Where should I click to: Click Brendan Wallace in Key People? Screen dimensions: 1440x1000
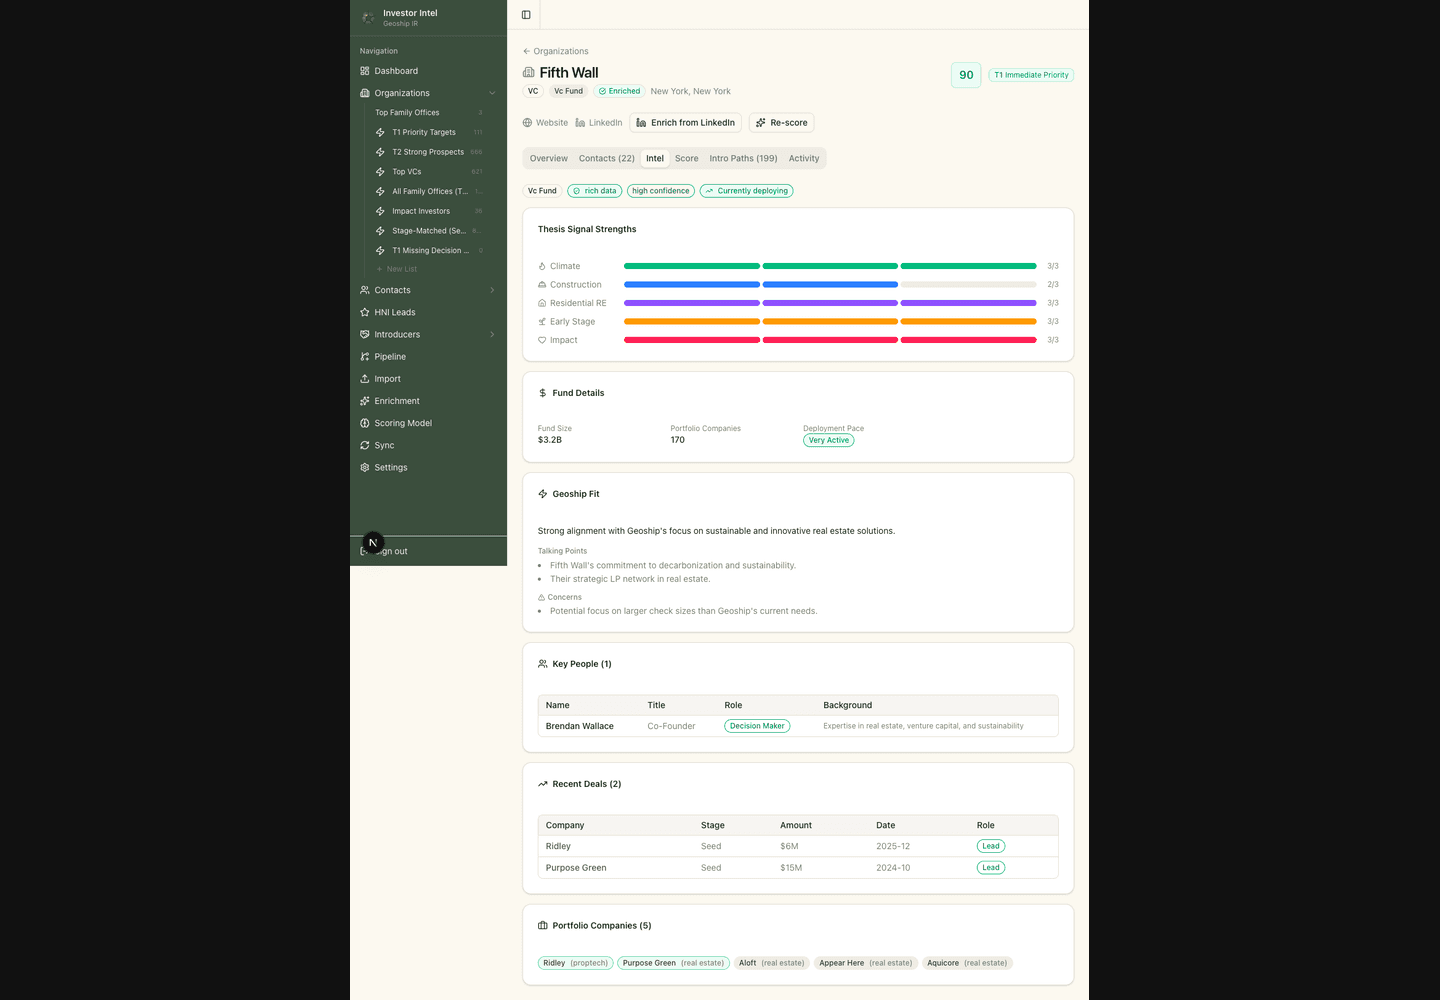coord(580,726)
